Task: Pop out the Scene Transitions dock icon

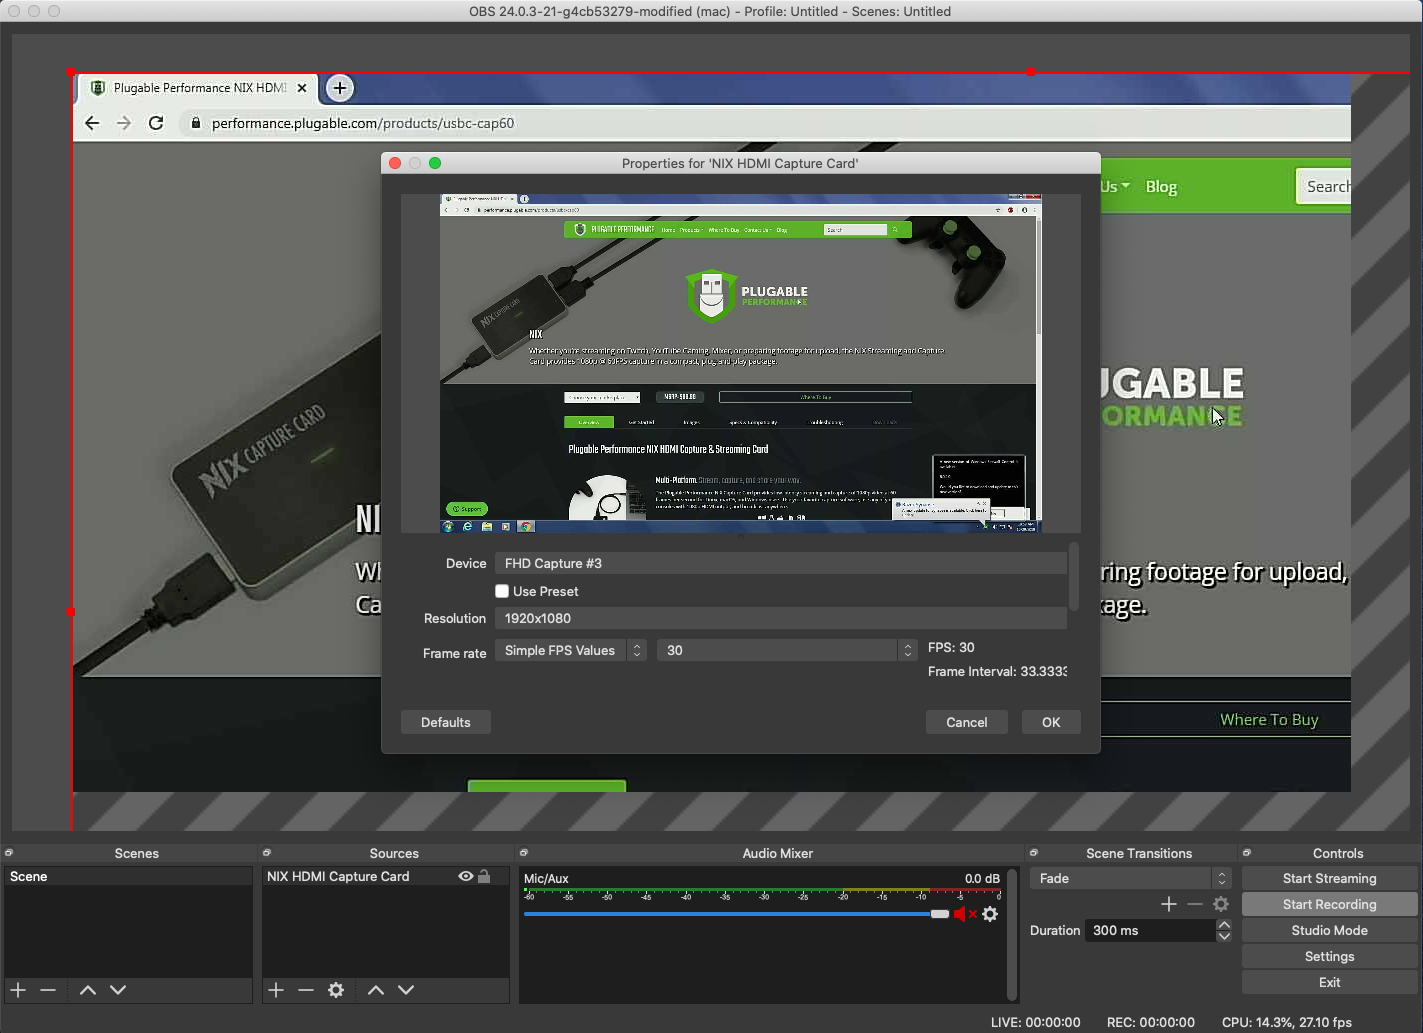Action: [x=1034, y=853]
